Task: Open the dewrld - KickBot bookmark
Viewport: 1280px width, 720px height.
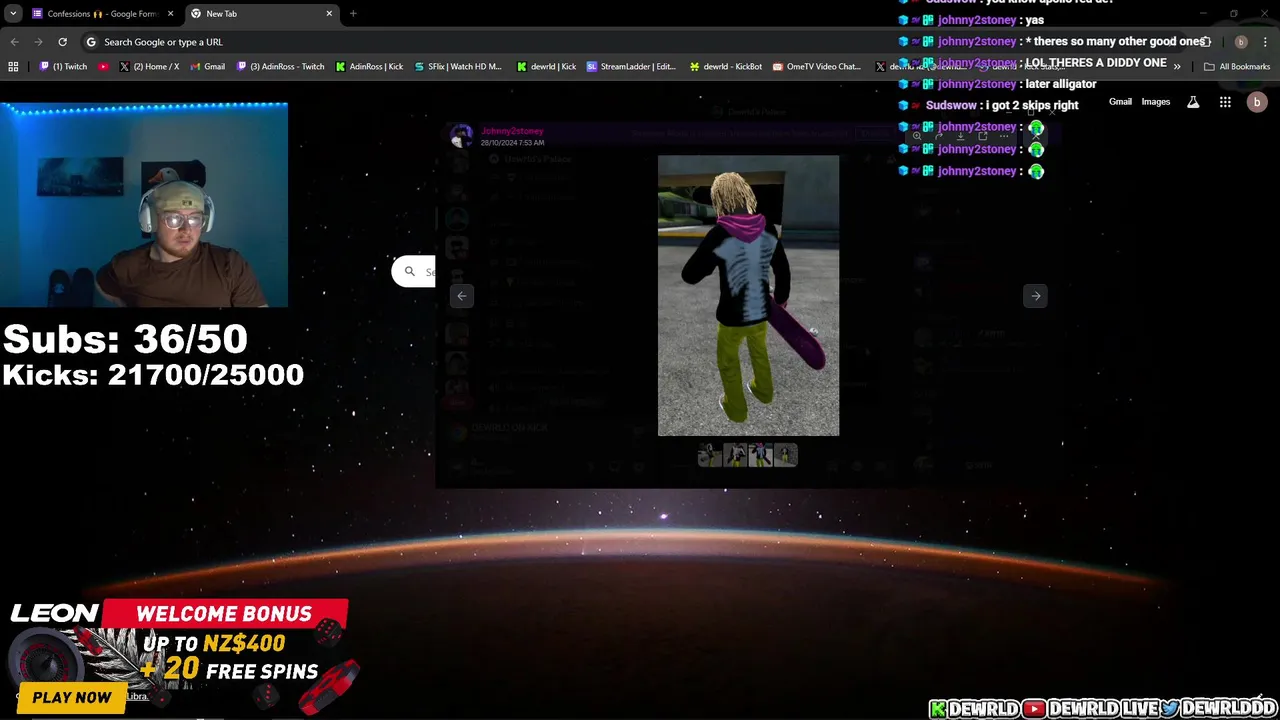Action: click(726, 67)
